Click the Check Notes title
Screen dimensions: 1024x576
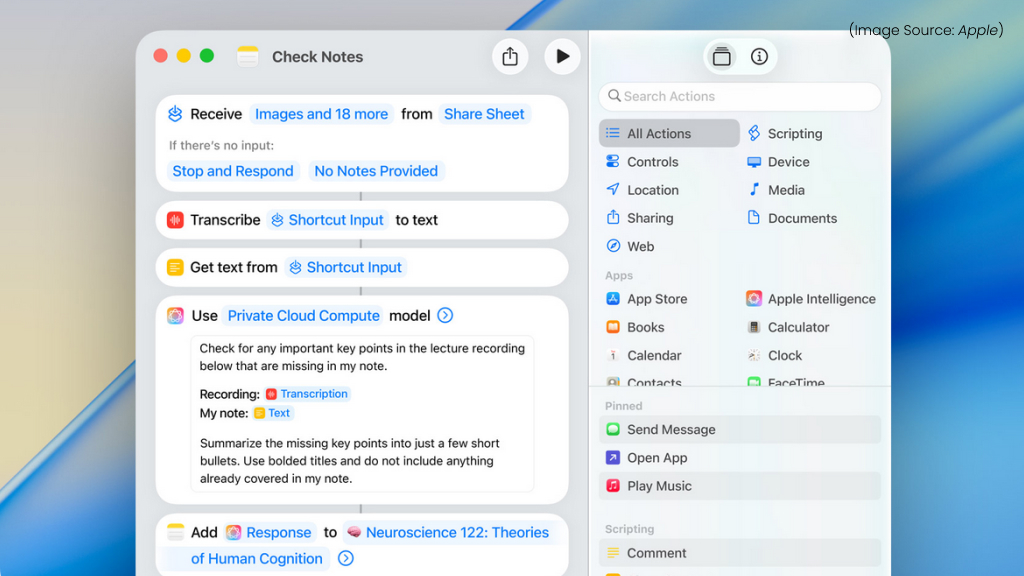point(317,57)
